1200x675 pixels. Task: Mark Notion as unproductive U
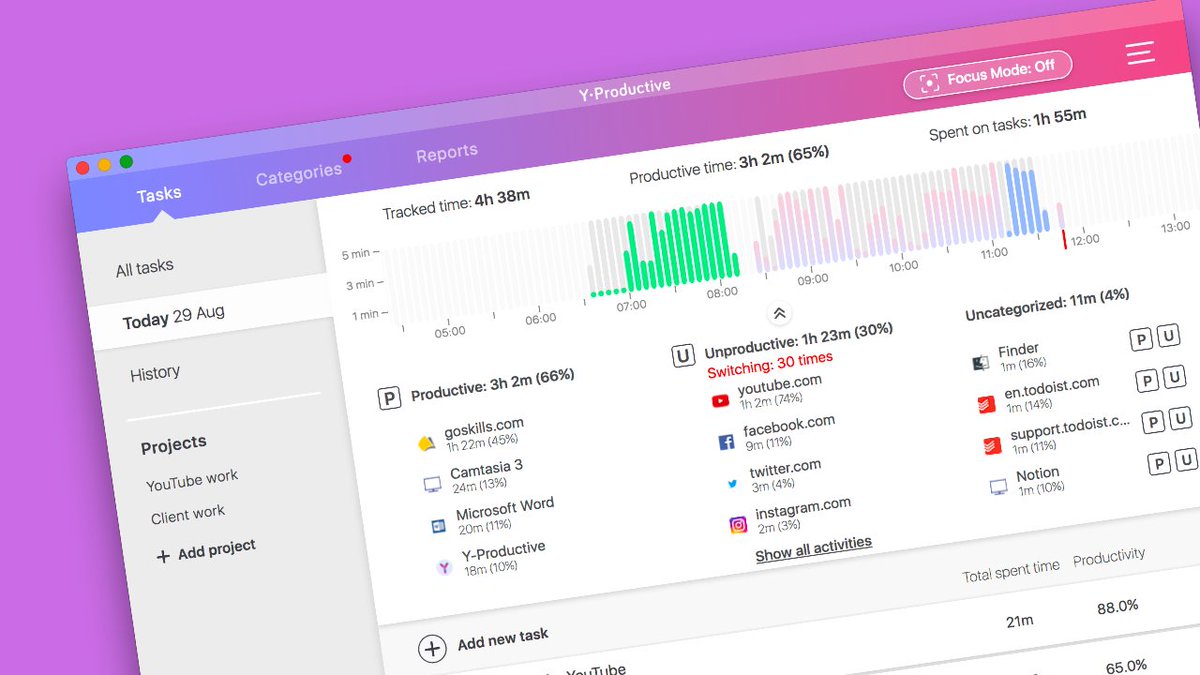click(x=1187, y=459)
